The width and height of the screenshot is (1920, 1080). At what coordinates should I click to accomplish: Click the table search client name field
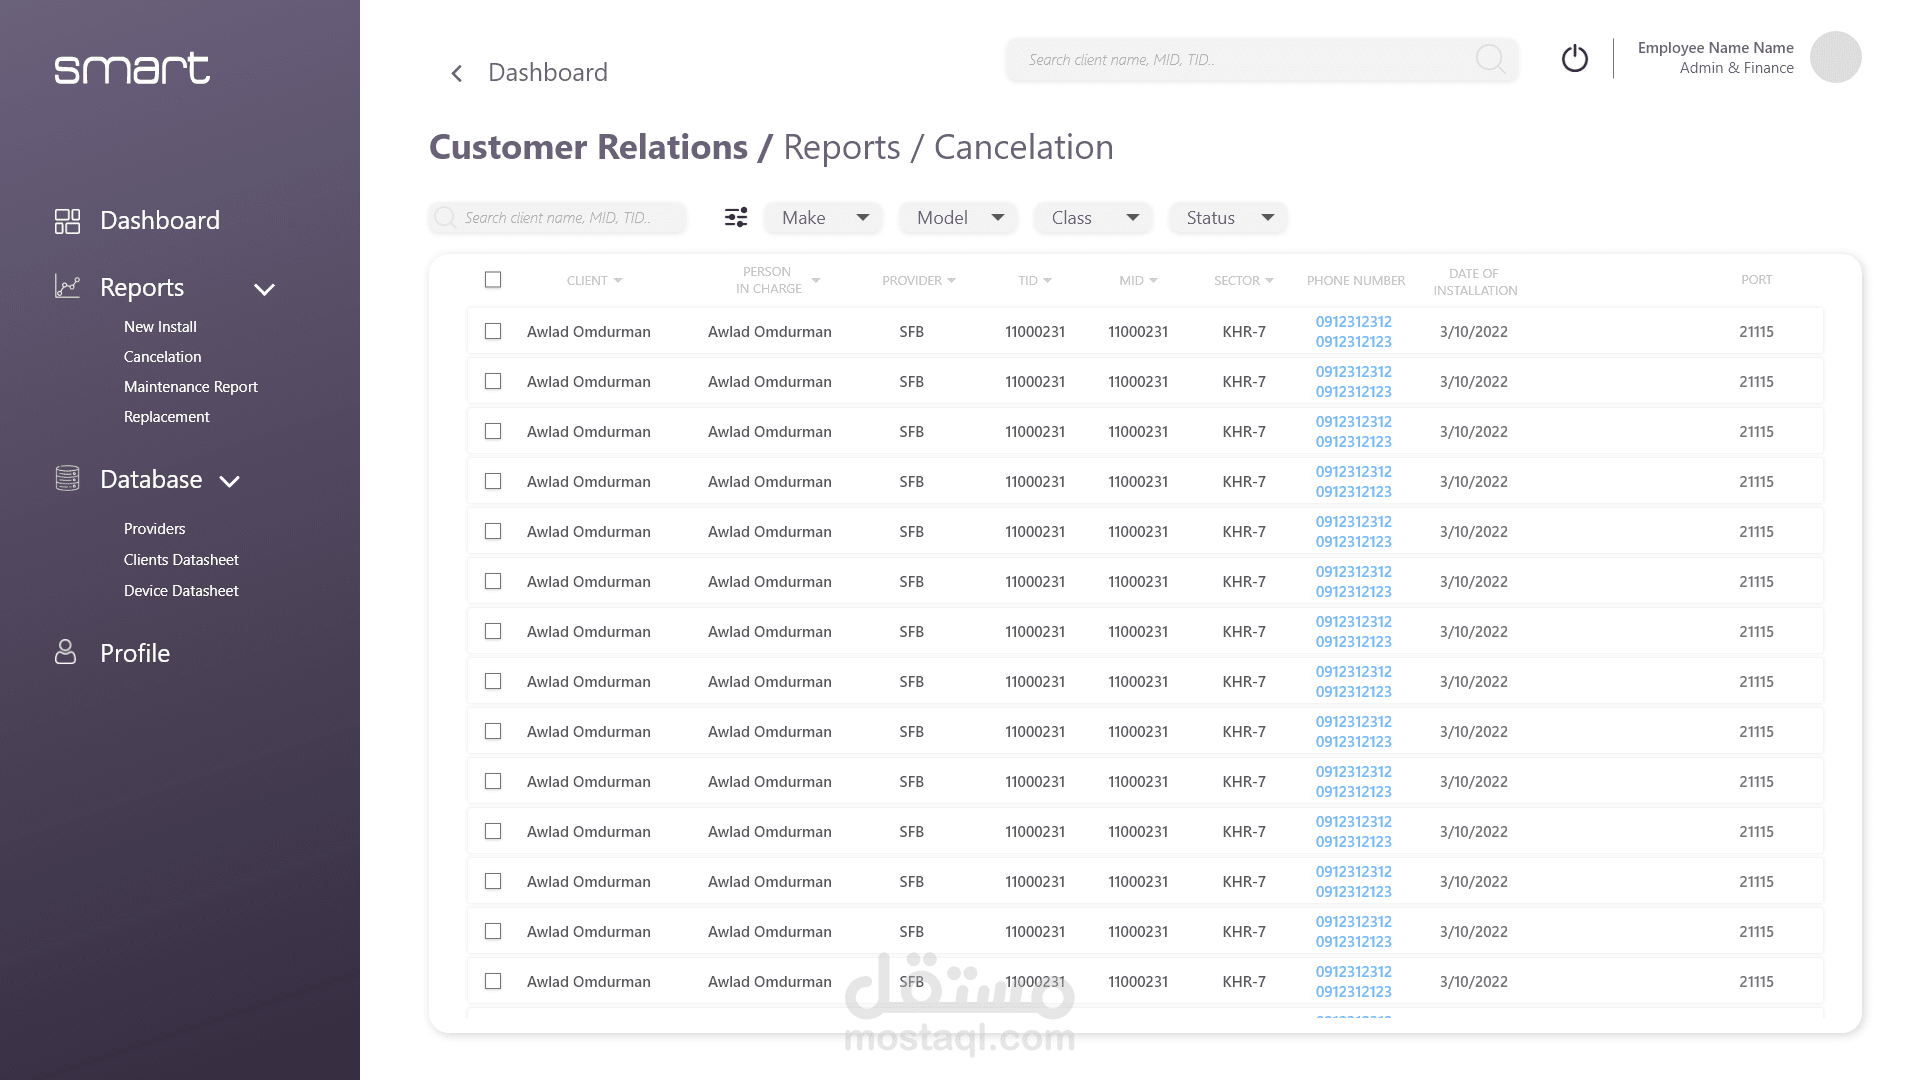[x=558, y=218]
